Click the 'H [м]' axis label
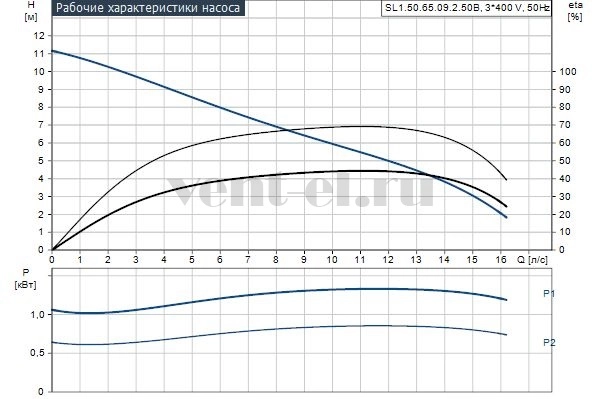This screenshot has height=399, width=600. click(x=31, y=10)
